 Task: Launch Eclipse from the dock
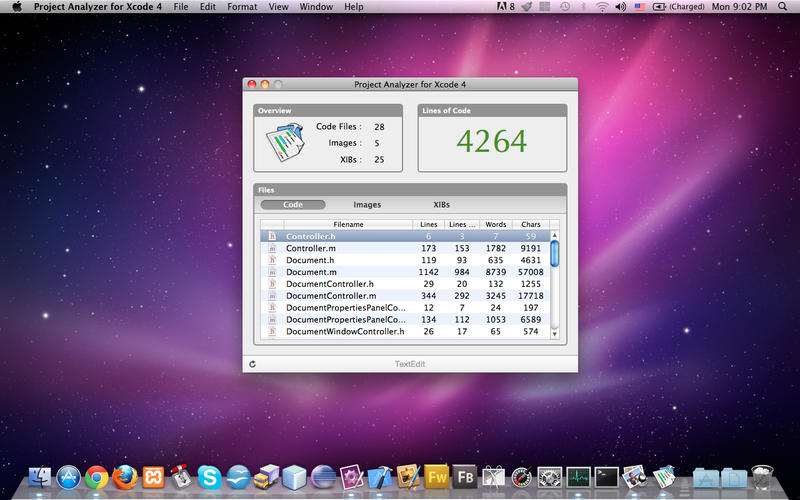coord(323,478)
